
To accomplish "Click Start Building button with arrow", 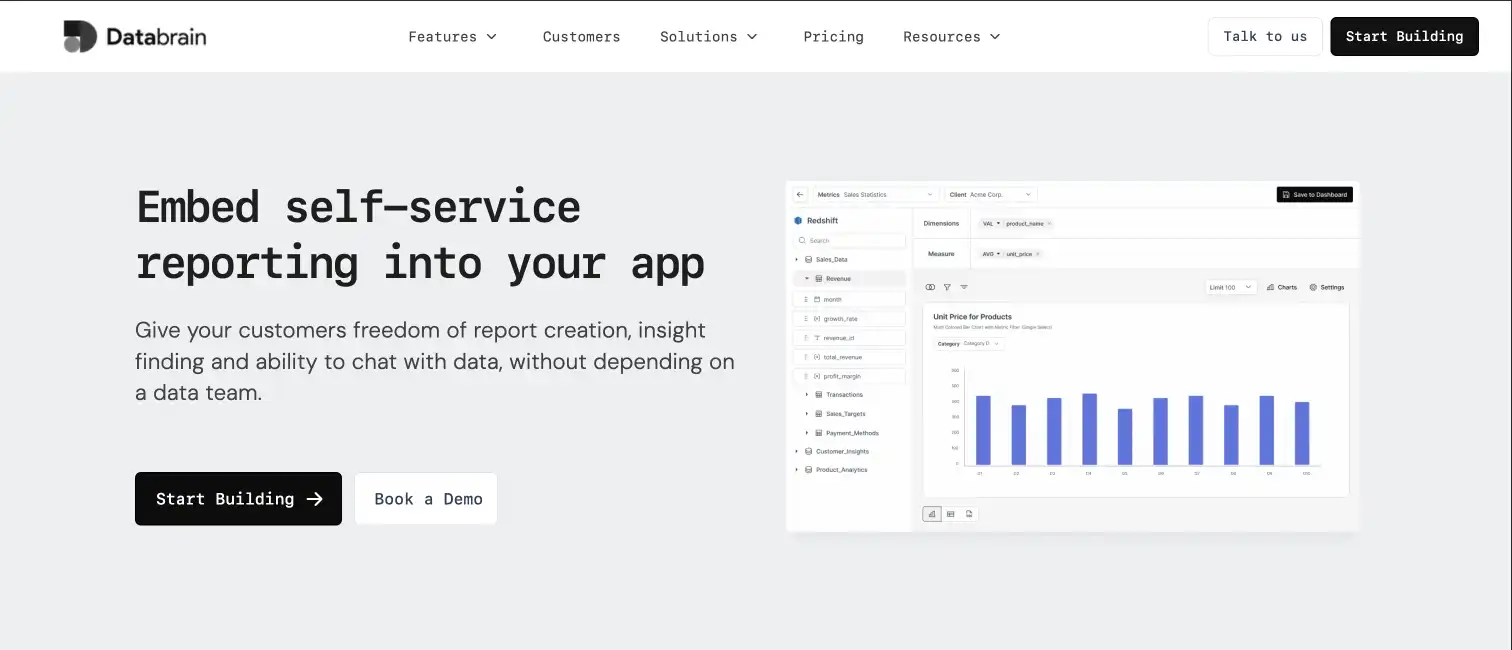I will 238,499.
